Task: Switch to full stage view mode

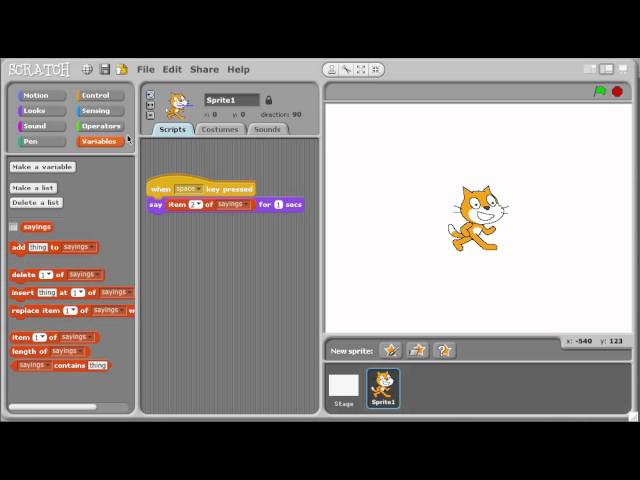Action: click(607, 69)
